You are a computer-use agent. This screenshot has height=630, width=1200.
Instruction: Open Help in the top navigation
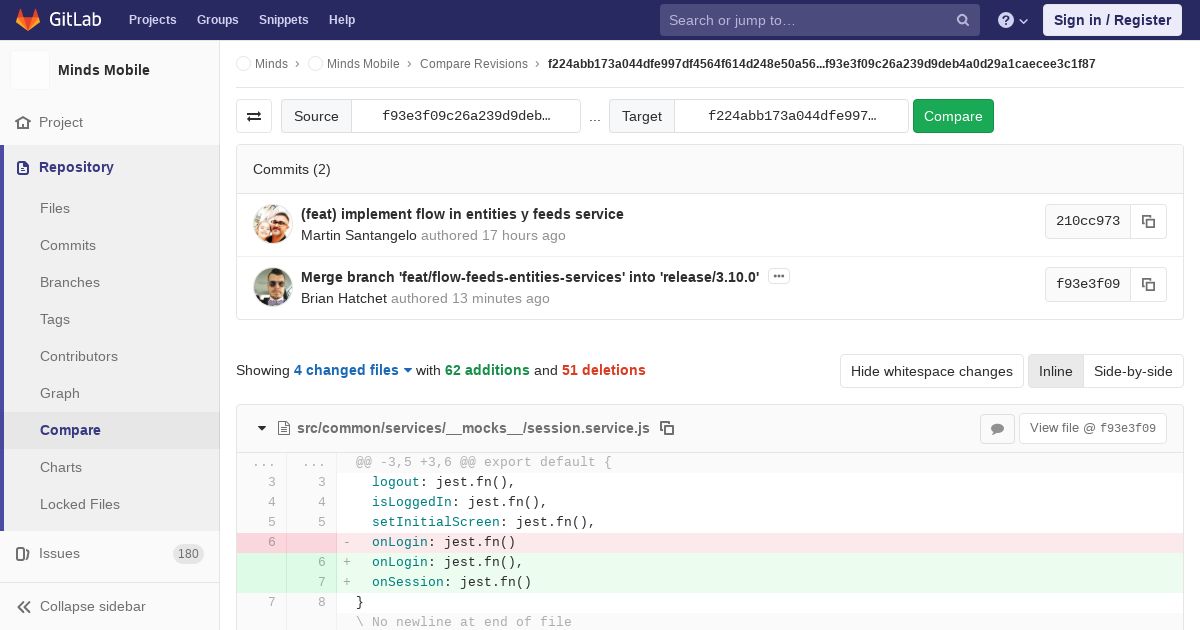[342, 20]
